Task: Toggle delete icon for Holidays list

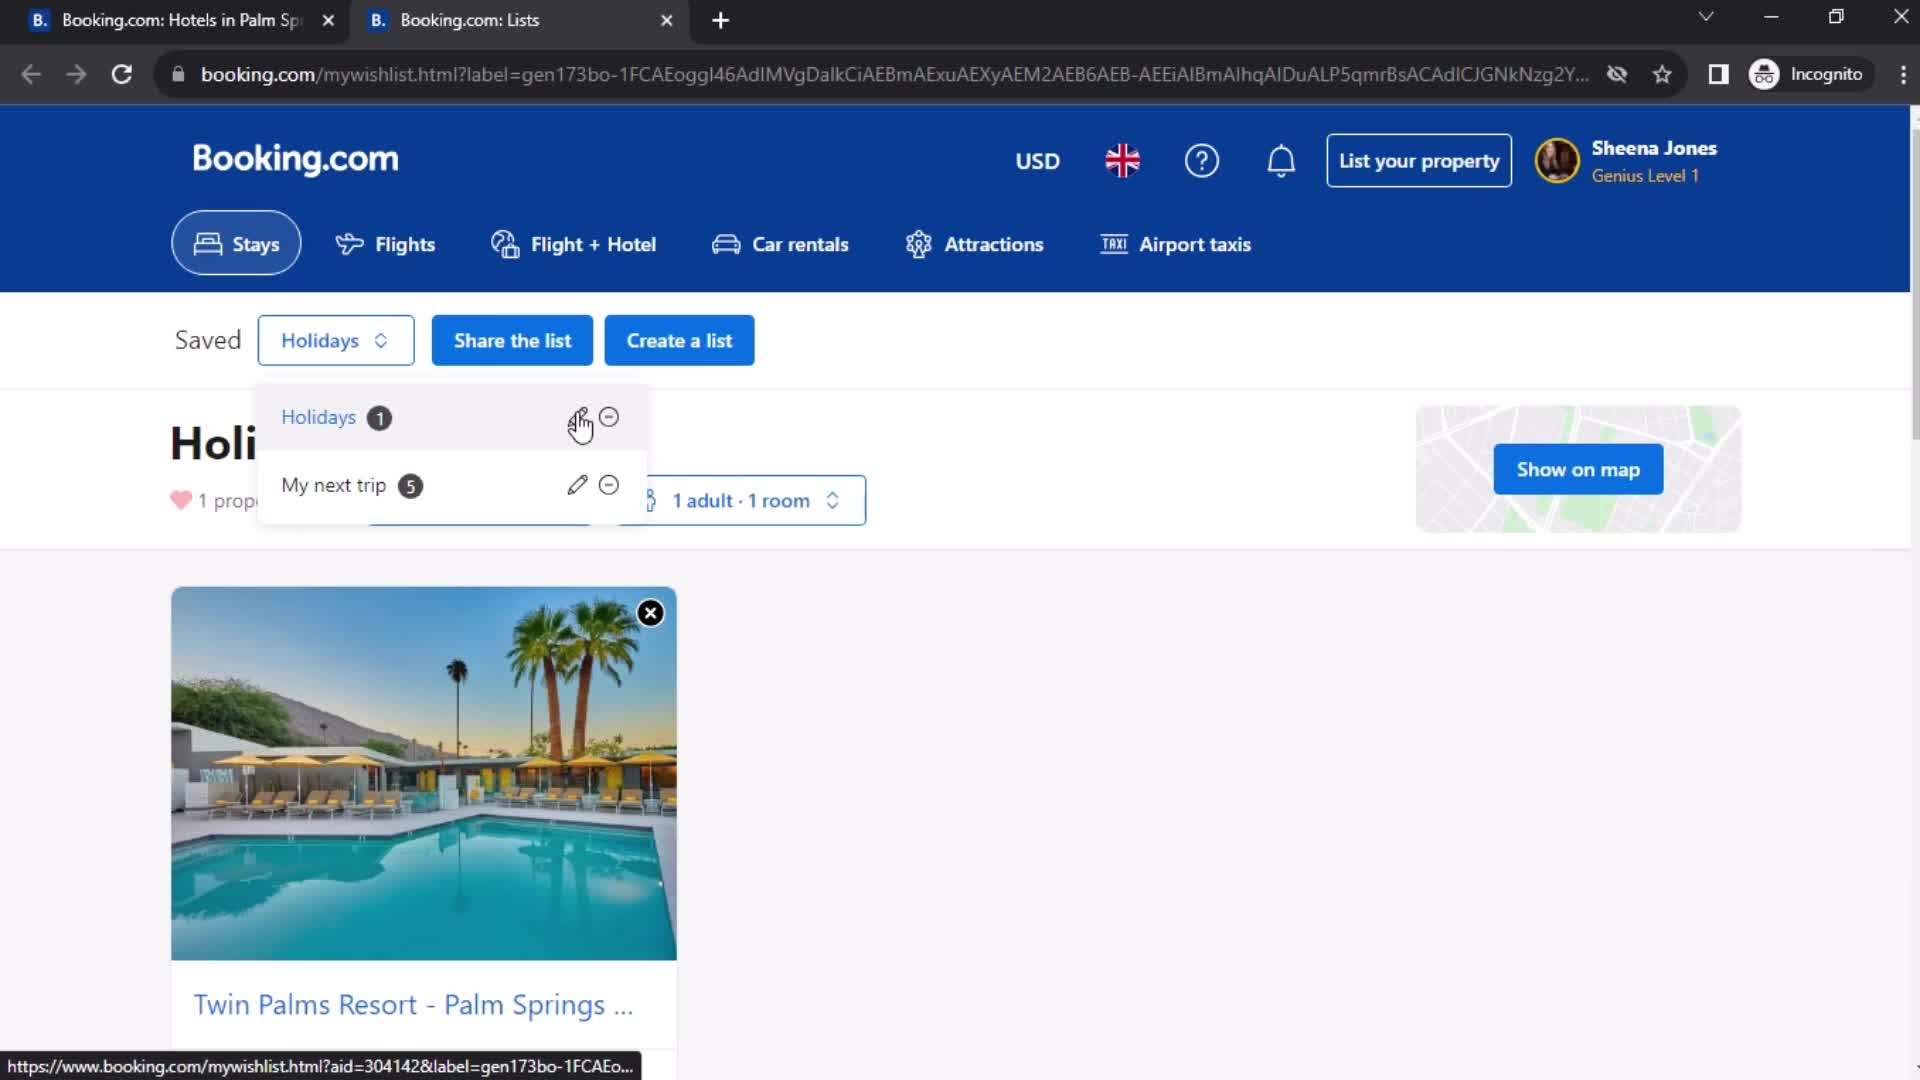Action: 608,417
